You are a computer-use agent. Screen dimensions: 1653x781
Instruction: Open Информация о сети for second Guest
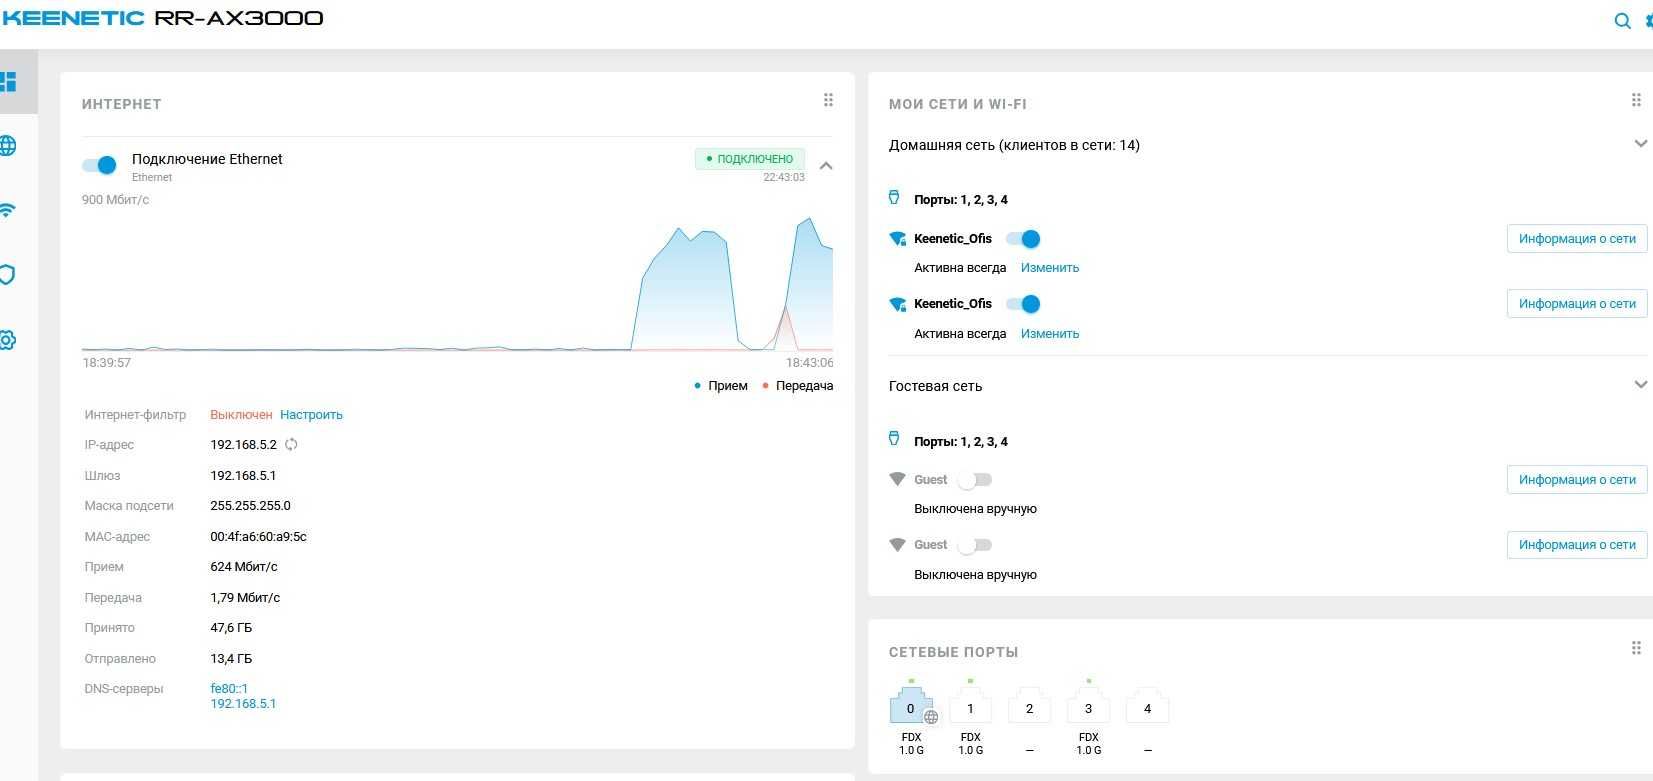pos(1577,545)
